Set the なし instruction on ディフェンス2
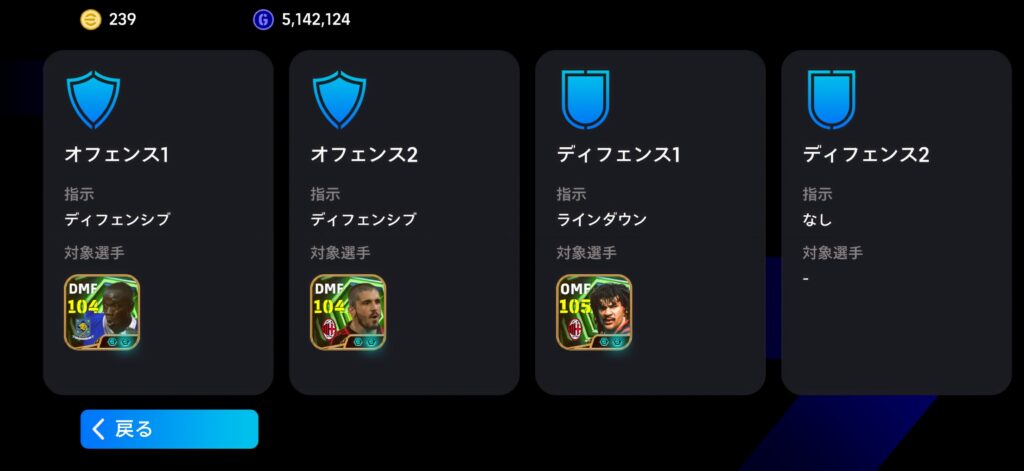The height and width of the screenshot is (471, 1024). [818, 219]
